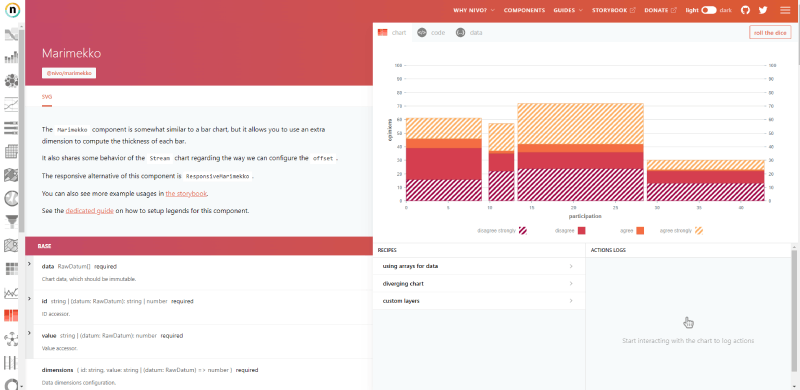Open the diverging chart recipe
The width and height of the screenshot is (800, 390).
pyautogui.click(x=479, y=283)
